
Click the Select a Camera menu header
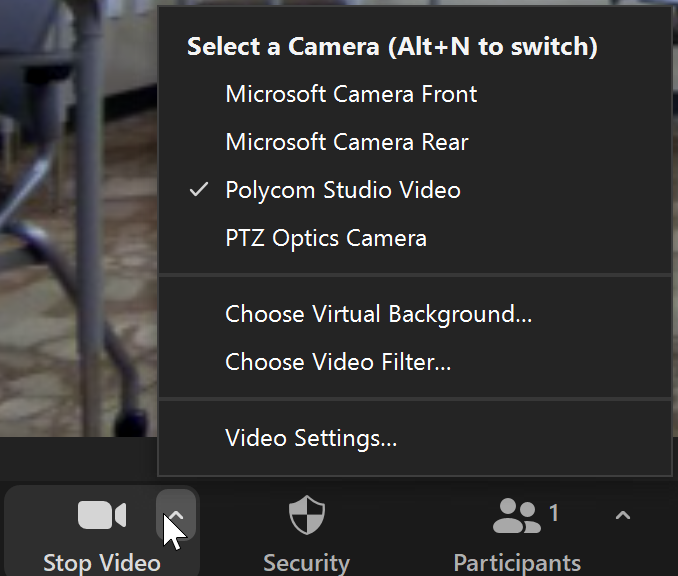click(x=392, y=46)
